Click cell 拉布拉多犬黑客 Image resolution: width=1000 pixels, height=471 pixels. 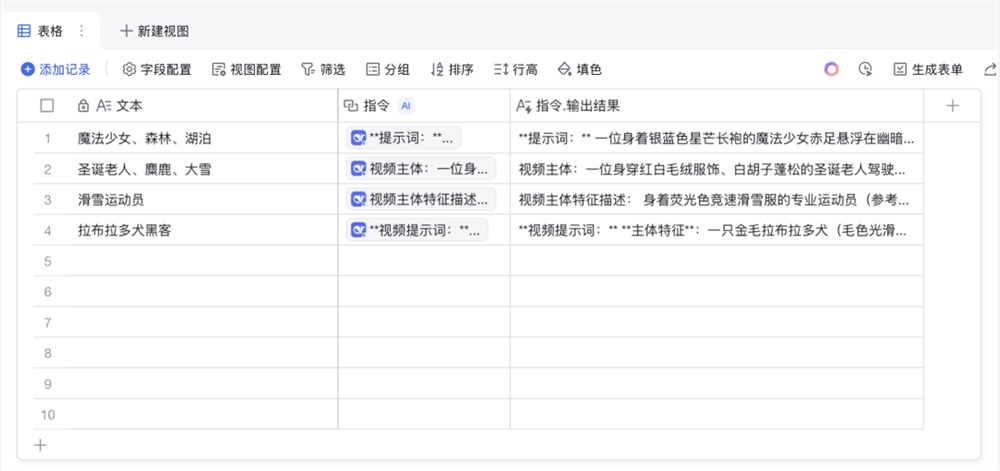[x=204, y=230]
